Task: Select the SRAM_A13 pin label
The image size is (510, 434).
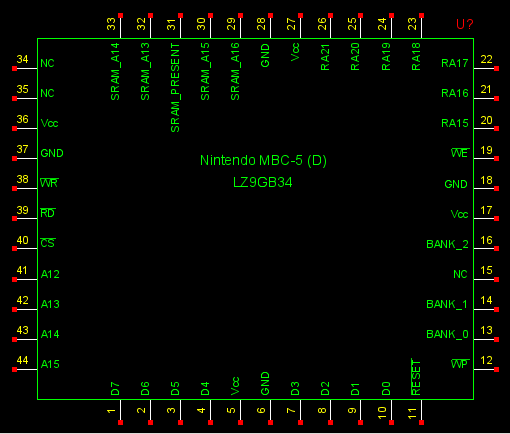Action: pos(145,72)
